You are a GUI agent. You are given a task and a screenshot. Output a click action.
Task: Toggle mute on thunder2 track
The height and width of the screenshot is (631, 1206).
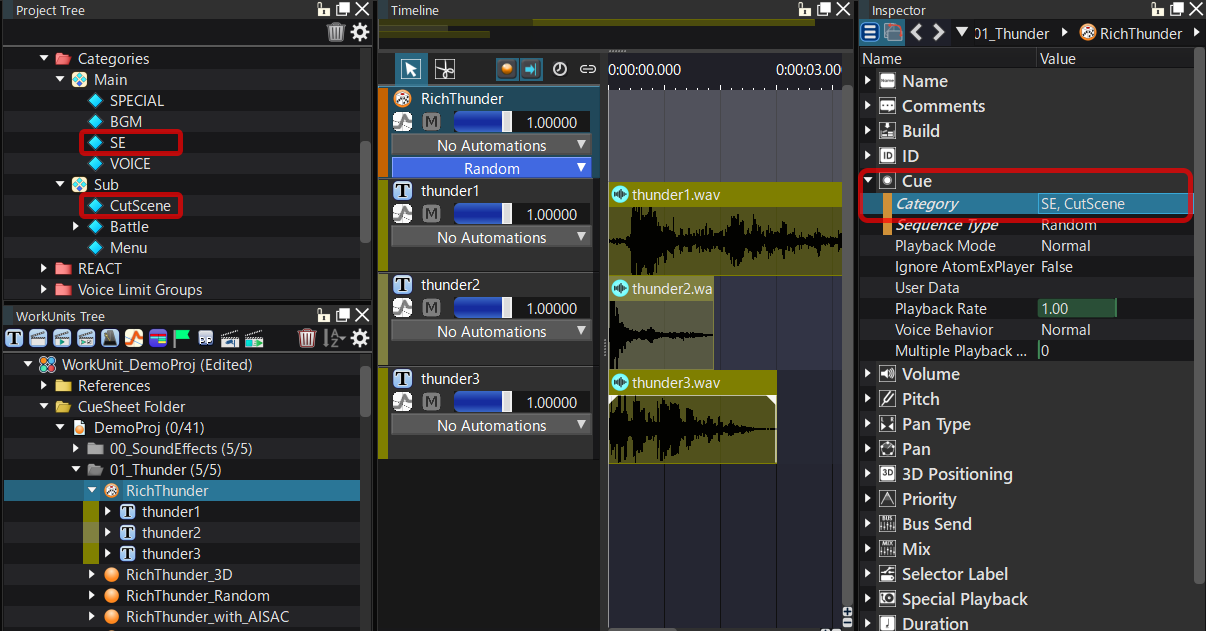point(431,308)
